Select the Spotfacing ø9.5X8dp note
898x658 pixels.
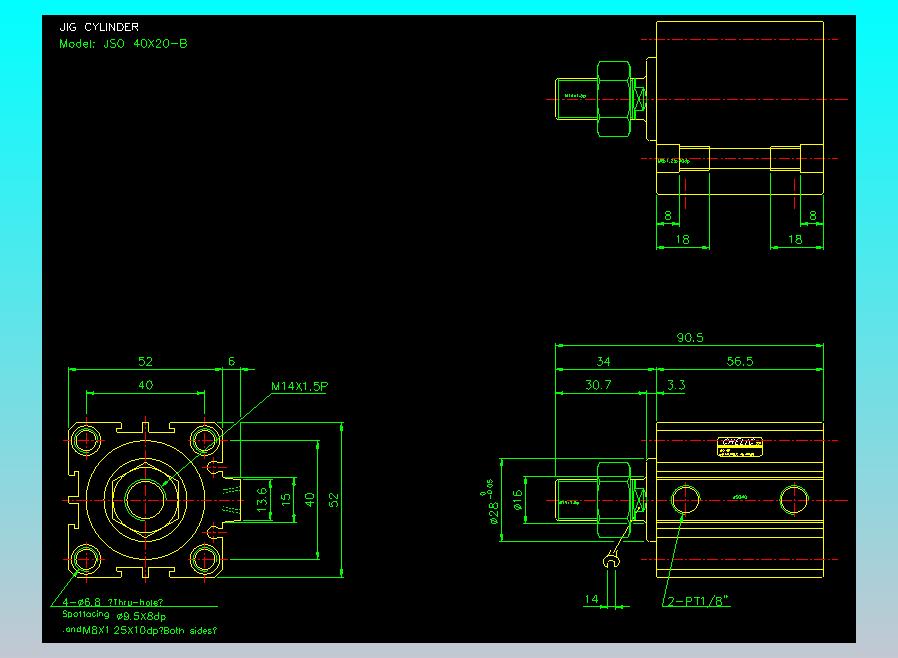[x=114, y=616]
